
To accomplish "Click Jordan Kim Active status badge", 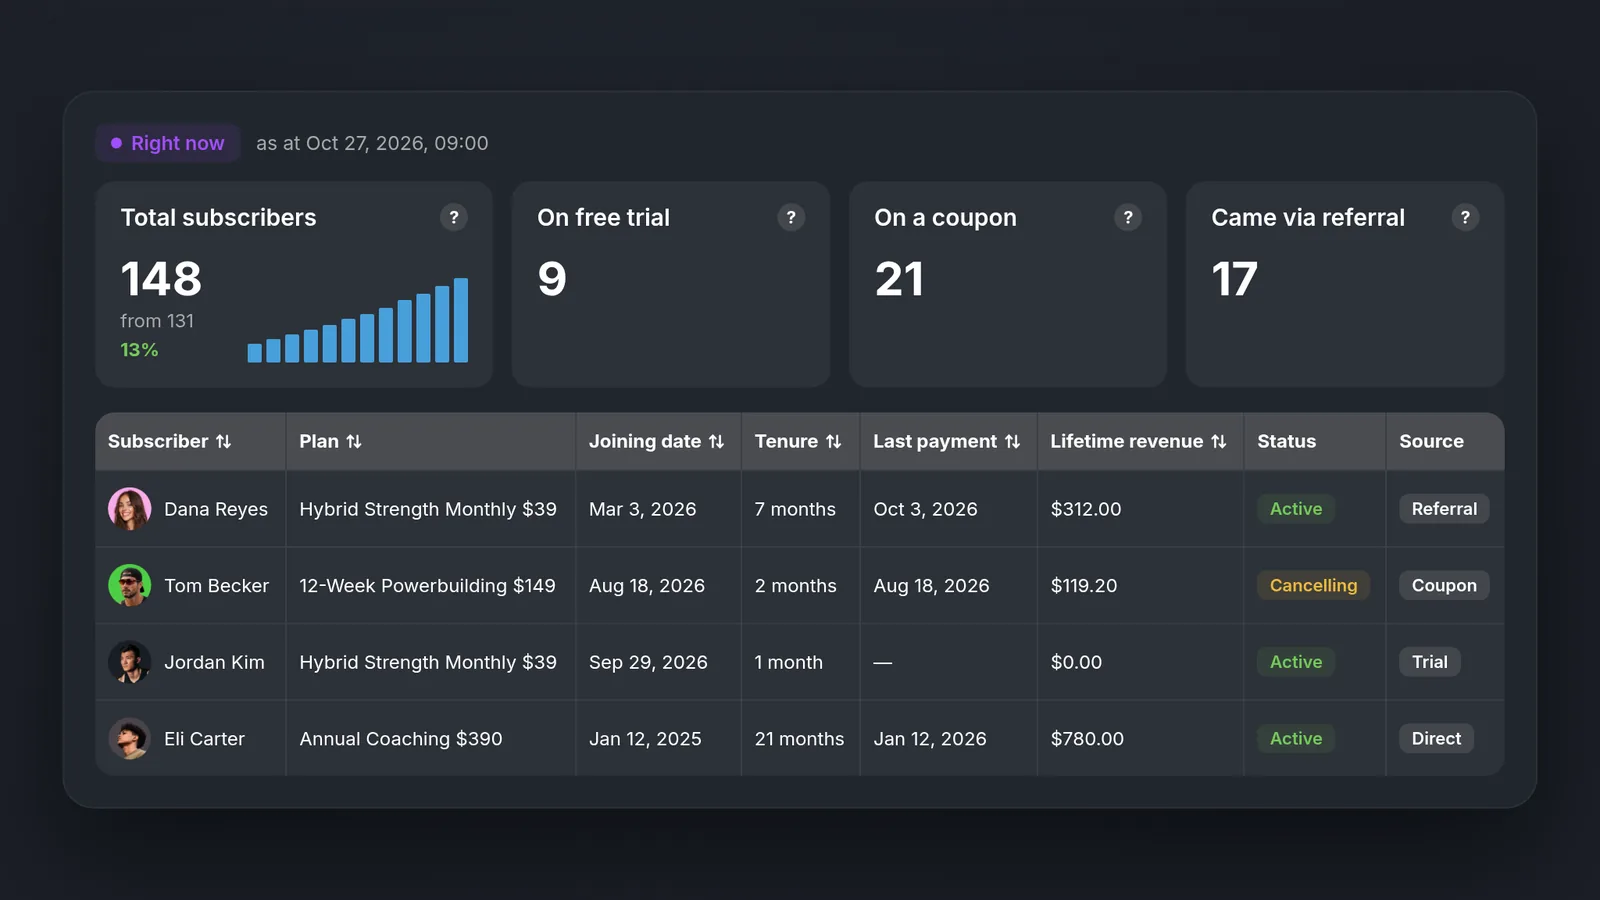I will click(1296, 662).
